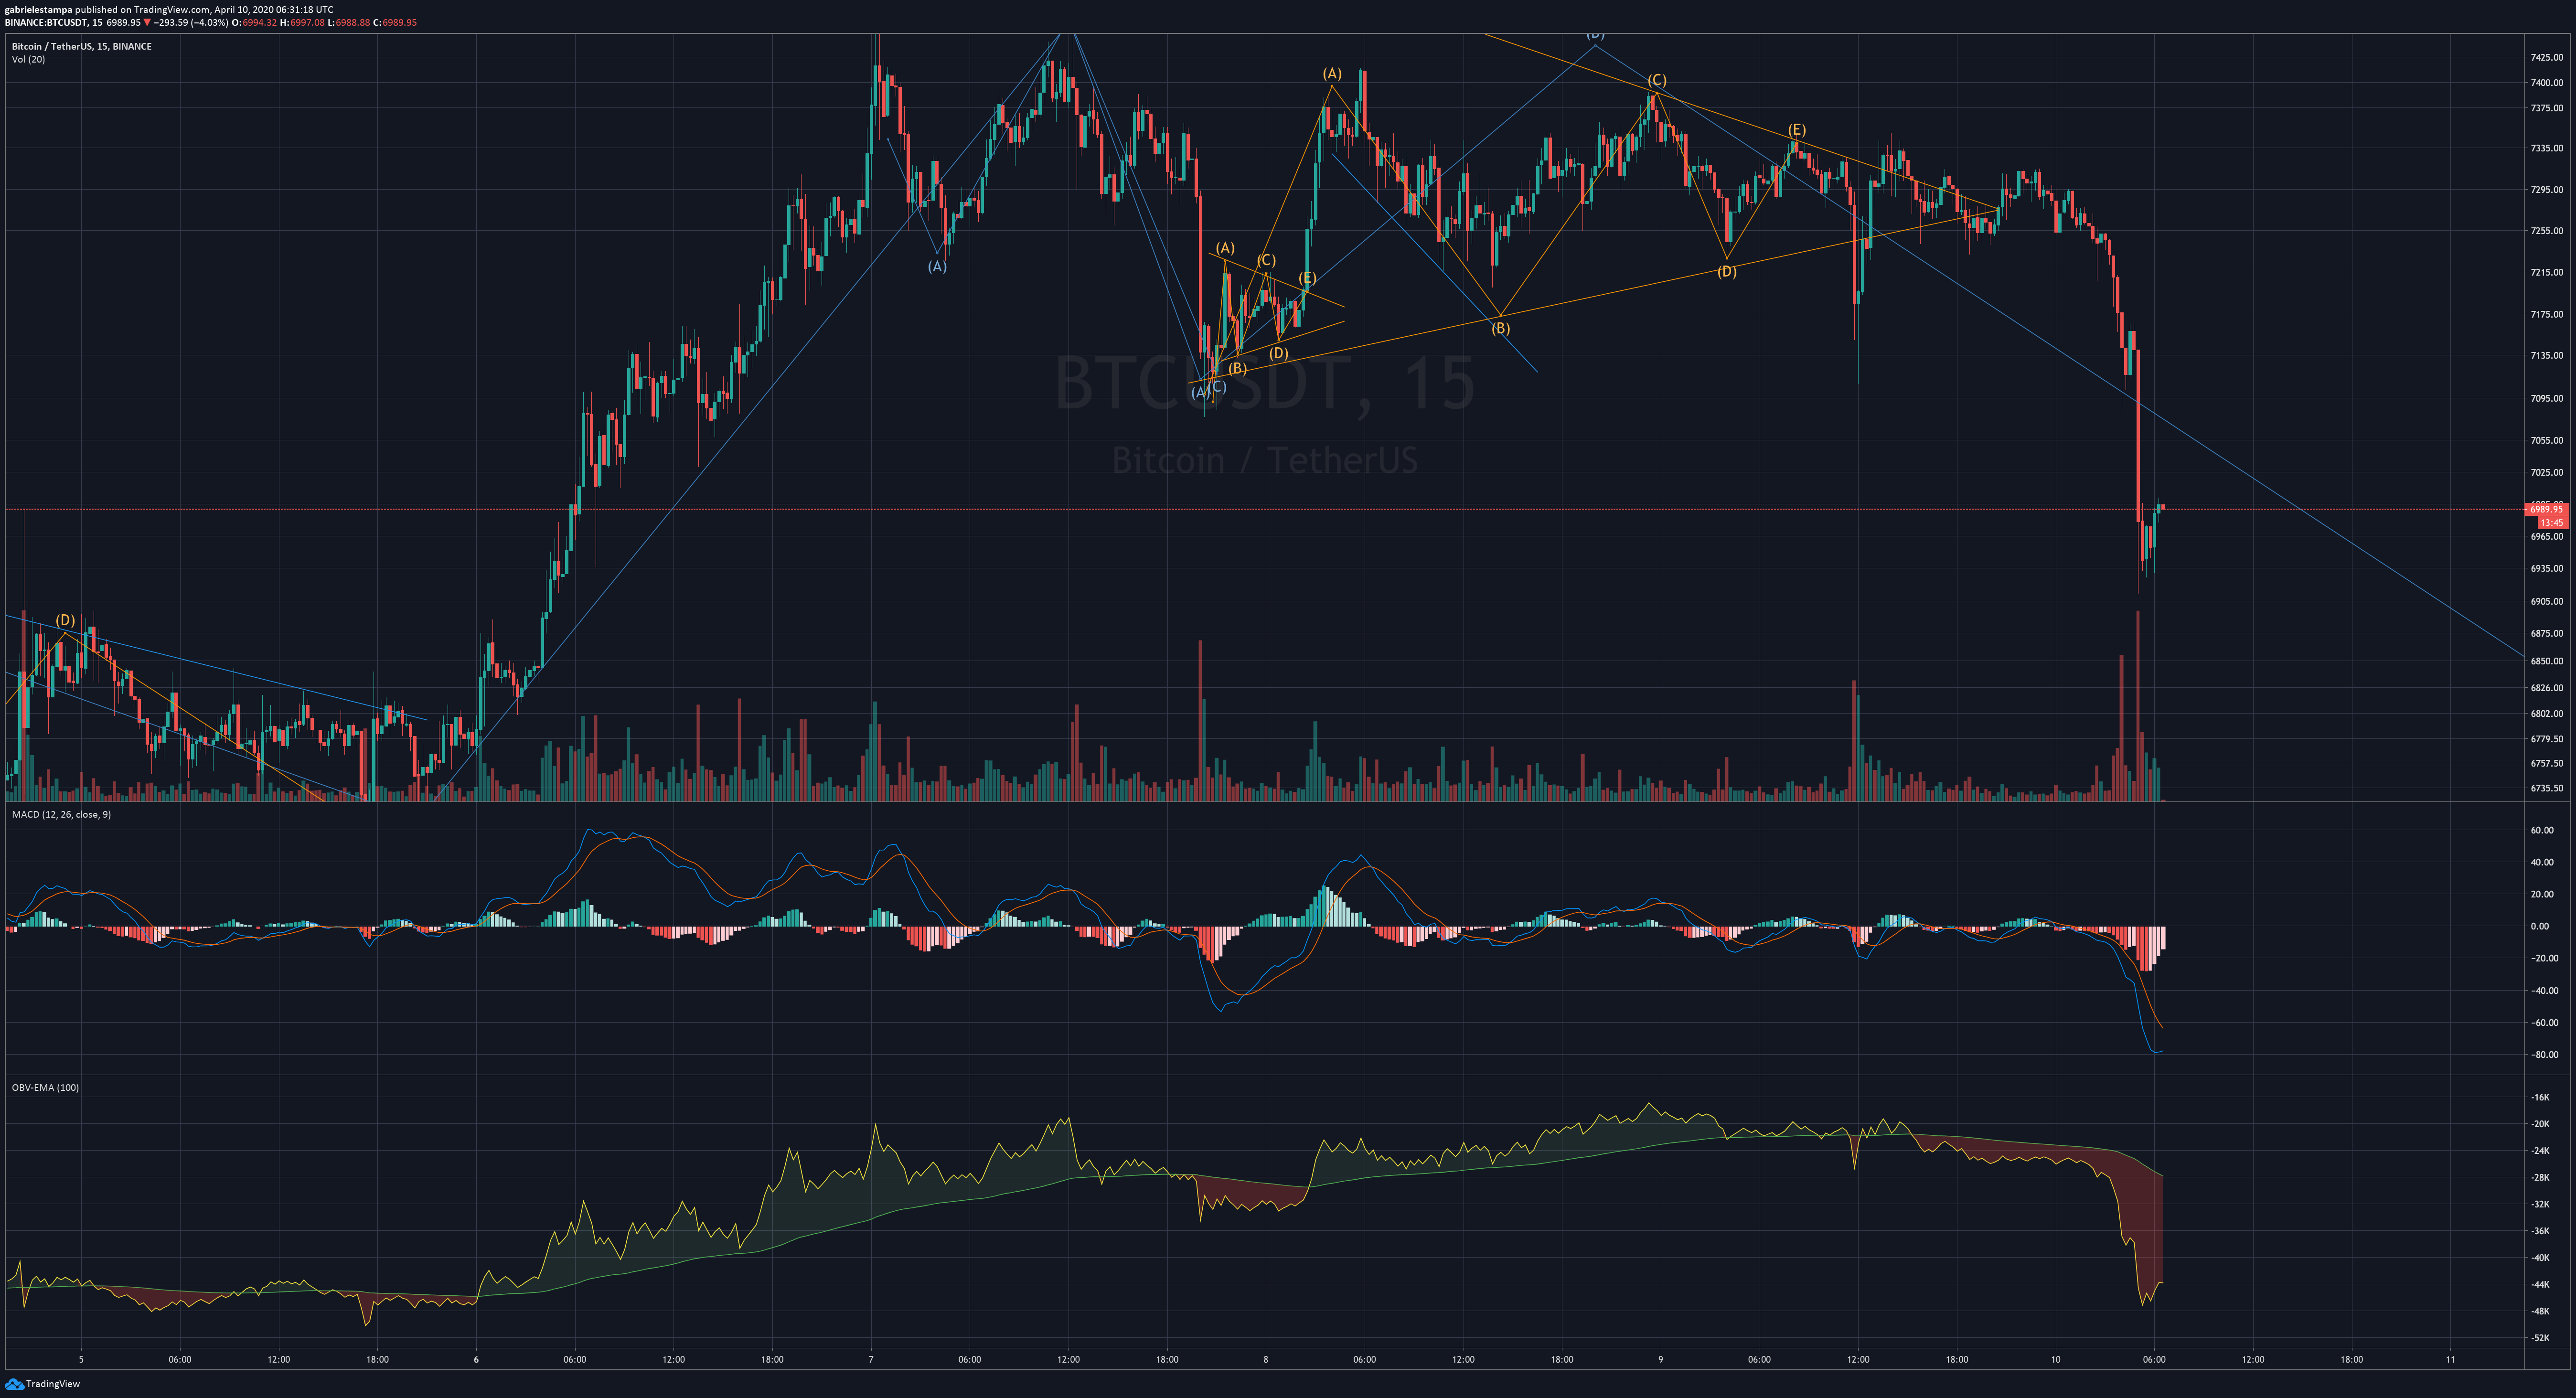Select the OBV-EMA (100) indicator legend

tap(45, 1087)
